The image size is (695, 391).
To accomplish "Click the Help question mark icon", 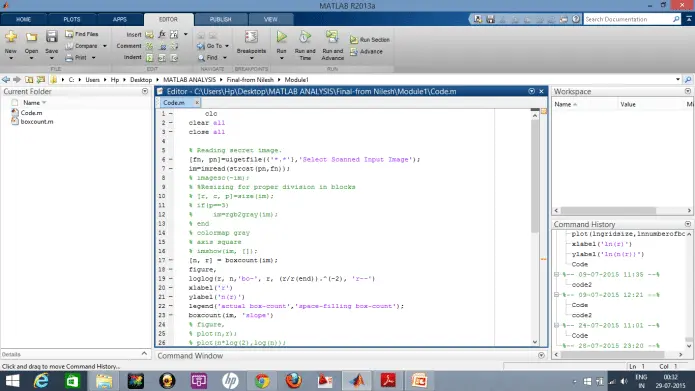I will point(576,19).
